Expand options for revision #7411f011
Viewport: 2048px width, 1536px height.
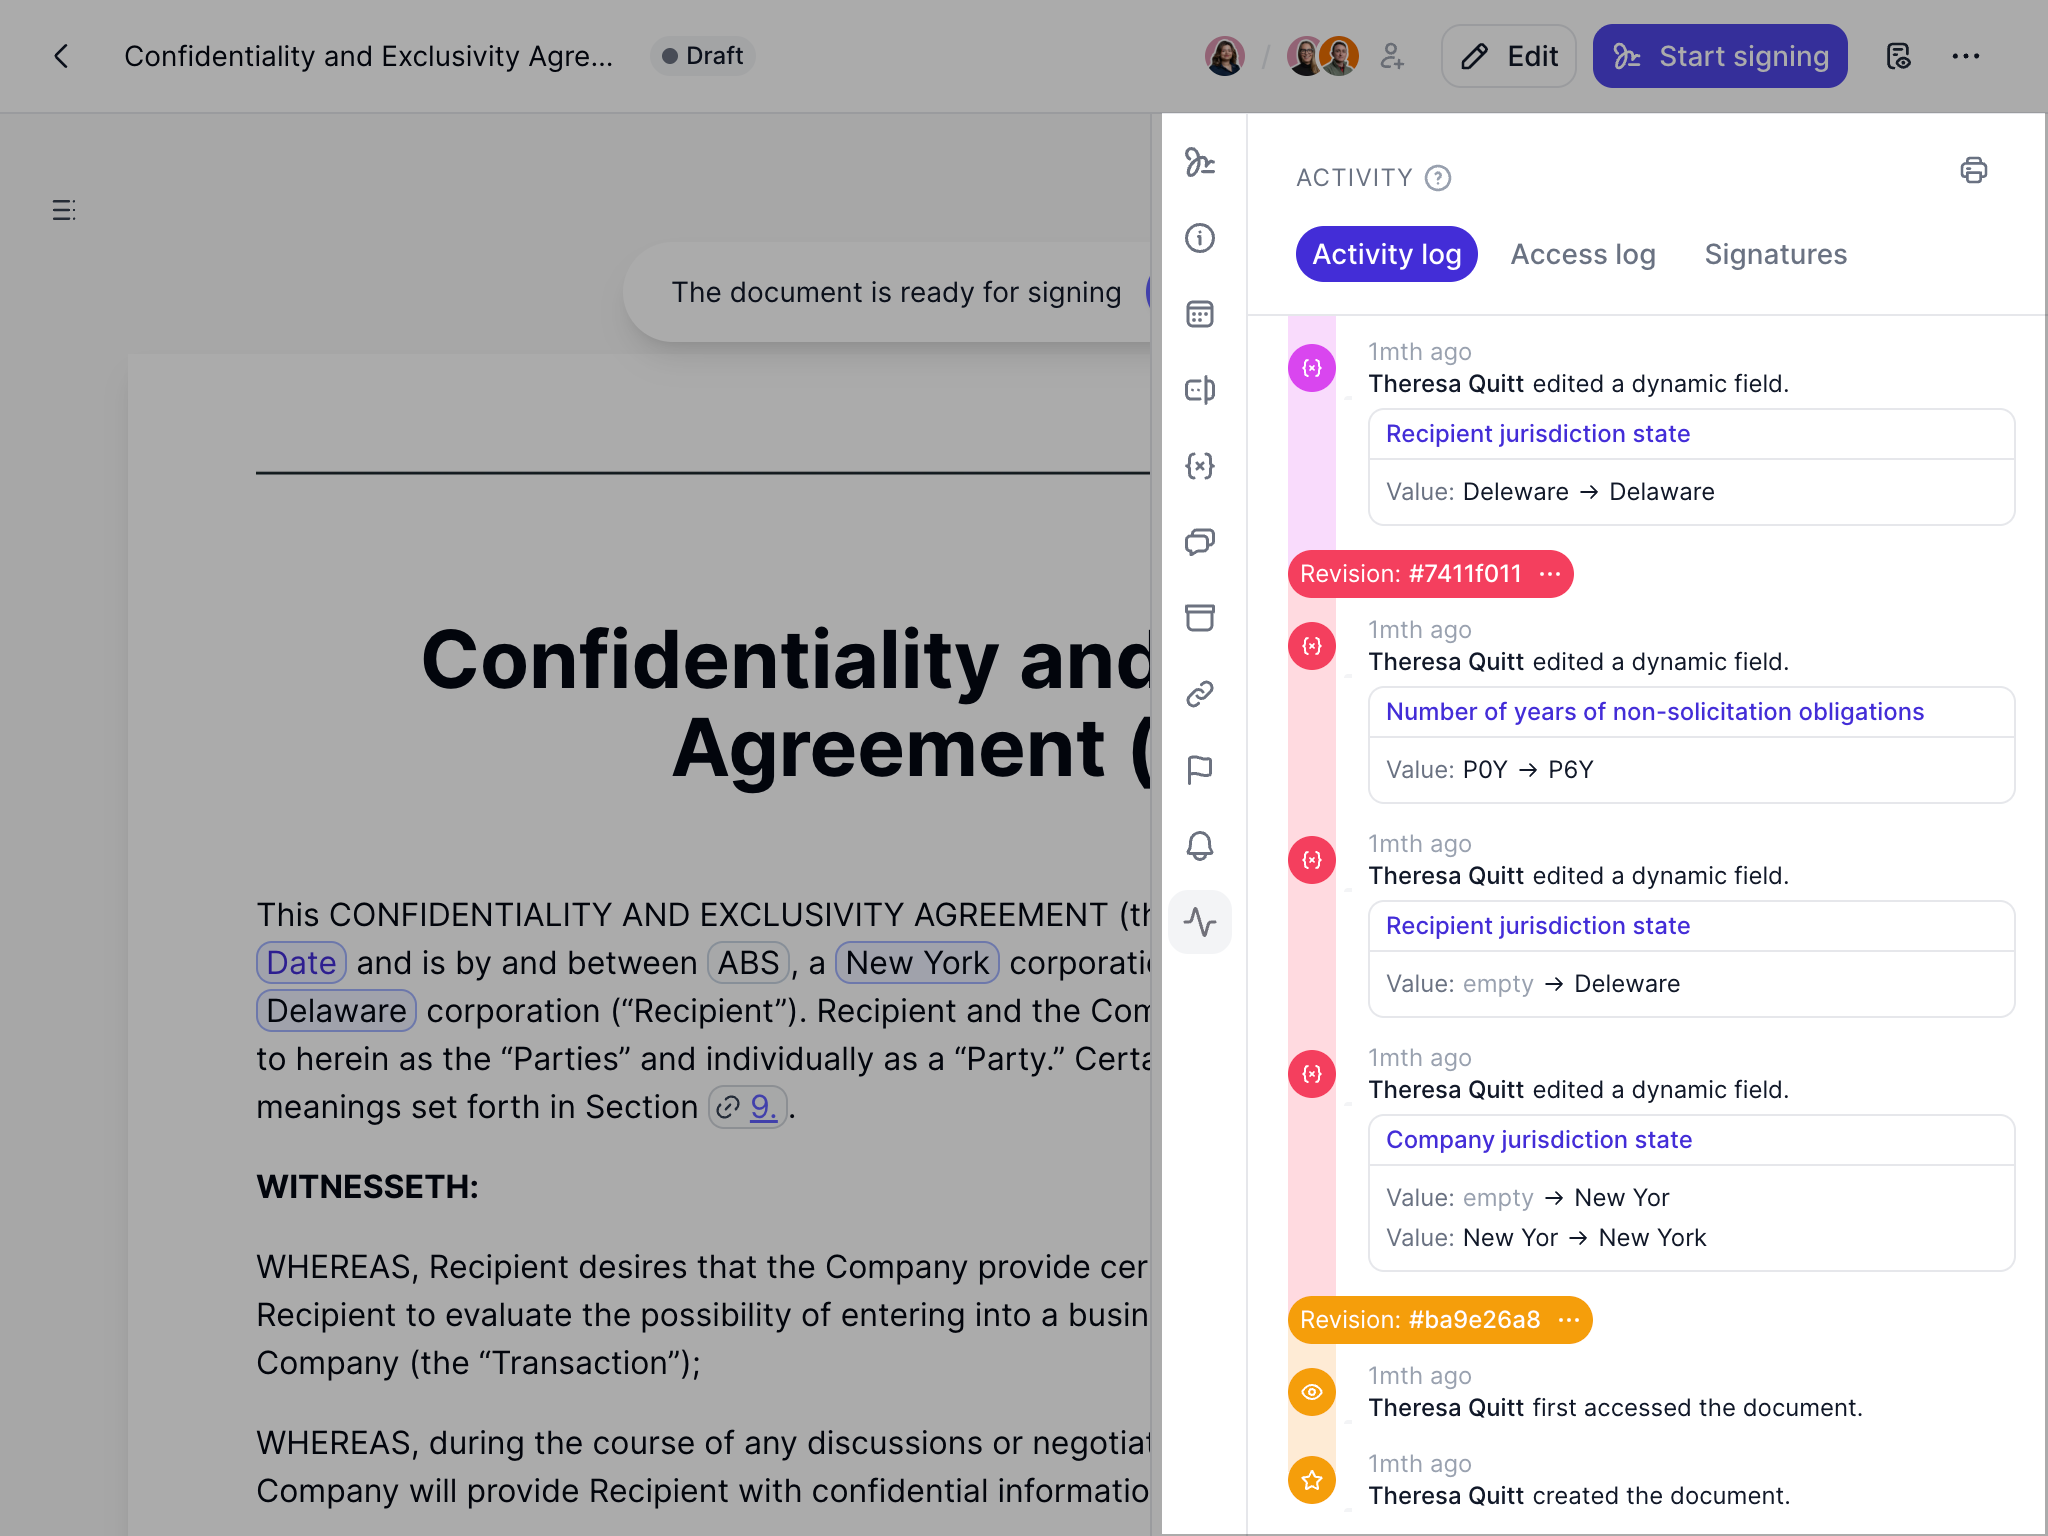pos(1549,574)
